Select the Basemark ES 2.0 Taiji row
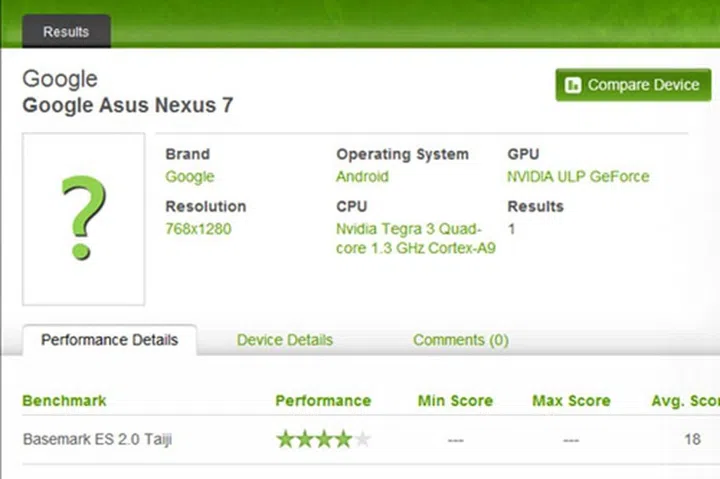The height and width of the screenshot is (479, 720). pos(97,439)
